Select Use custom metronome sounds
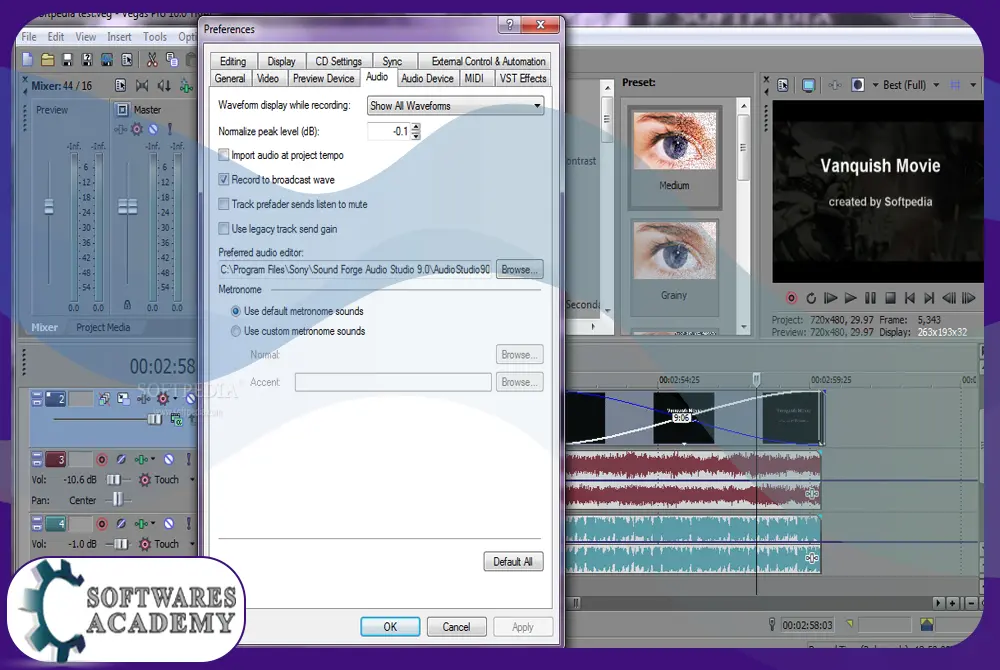Screen dimensions: 1000x670 coord(235,331)
